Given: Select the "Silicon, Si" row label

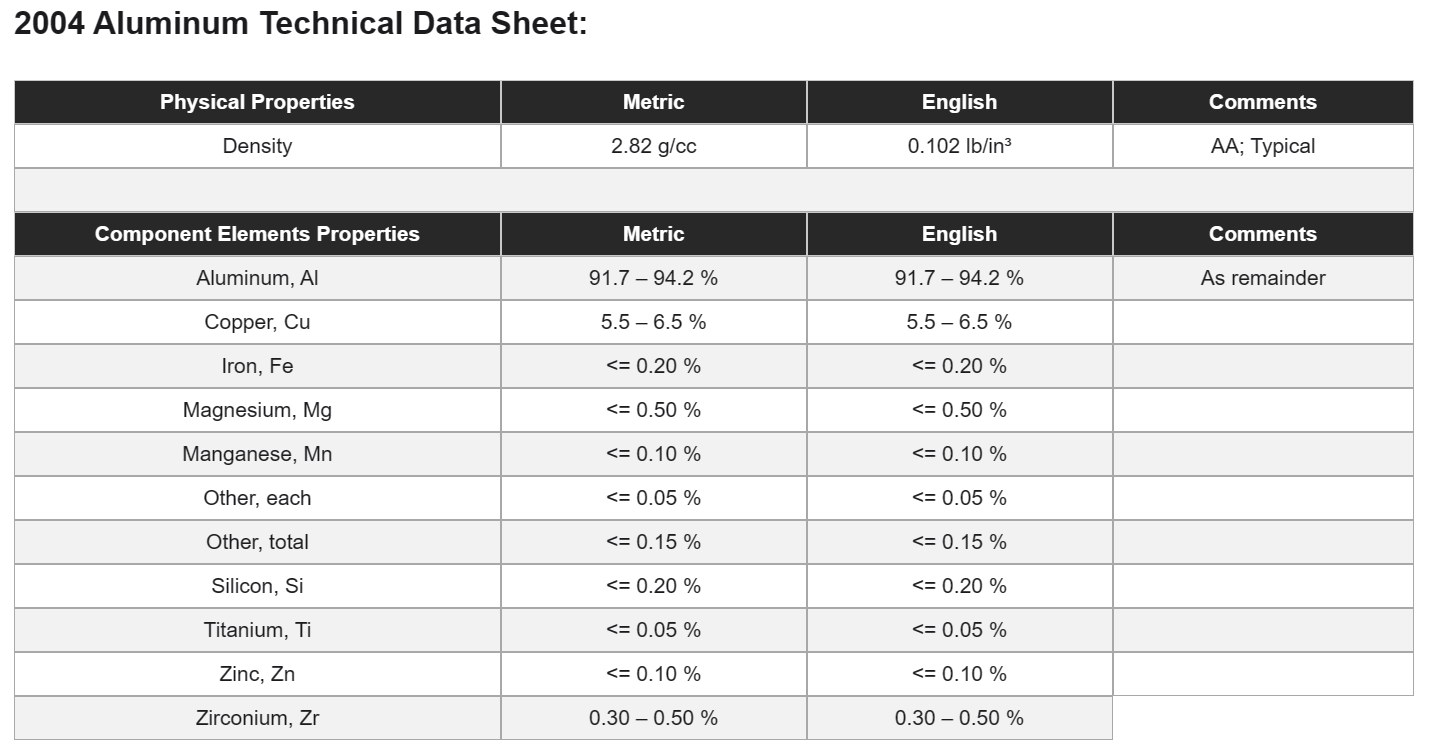Looking at the screenshot, I should tap(257, 586).
